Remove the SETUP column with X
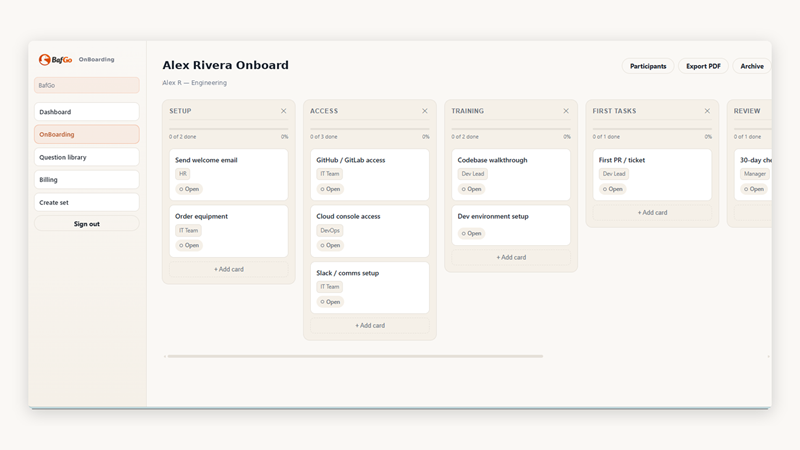Viewport: 800px width, 450px height. (x=284, y=111)
